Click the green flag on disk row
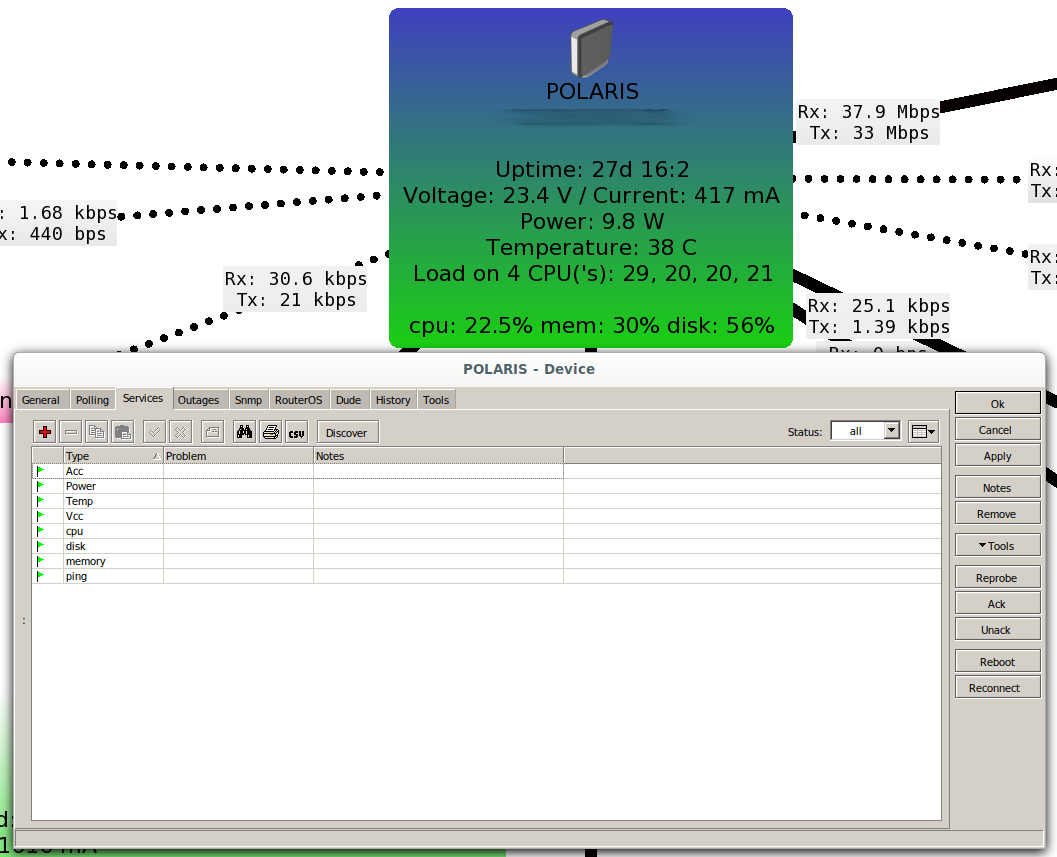 pos(40,545)
